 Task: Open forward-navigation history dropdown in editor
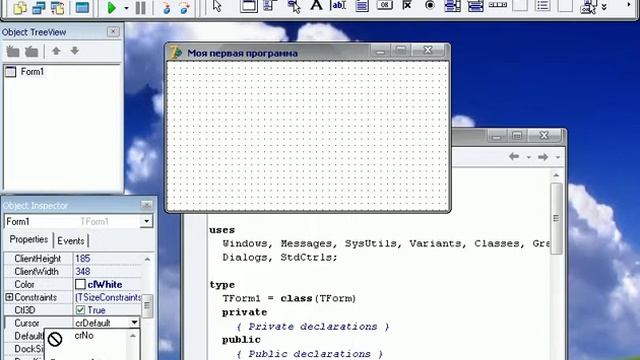coord(558,158)
